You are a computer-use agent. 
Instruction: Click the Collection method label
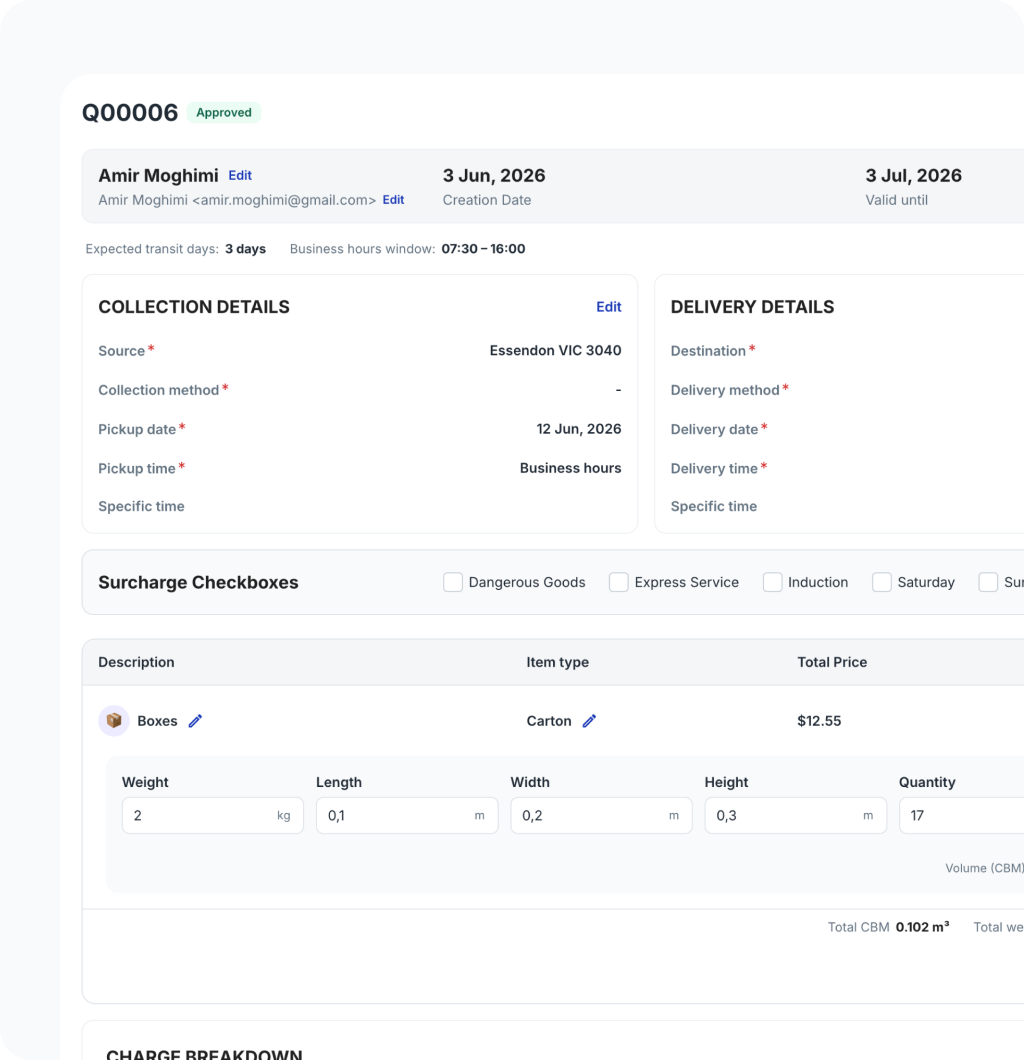pos(159,390)
